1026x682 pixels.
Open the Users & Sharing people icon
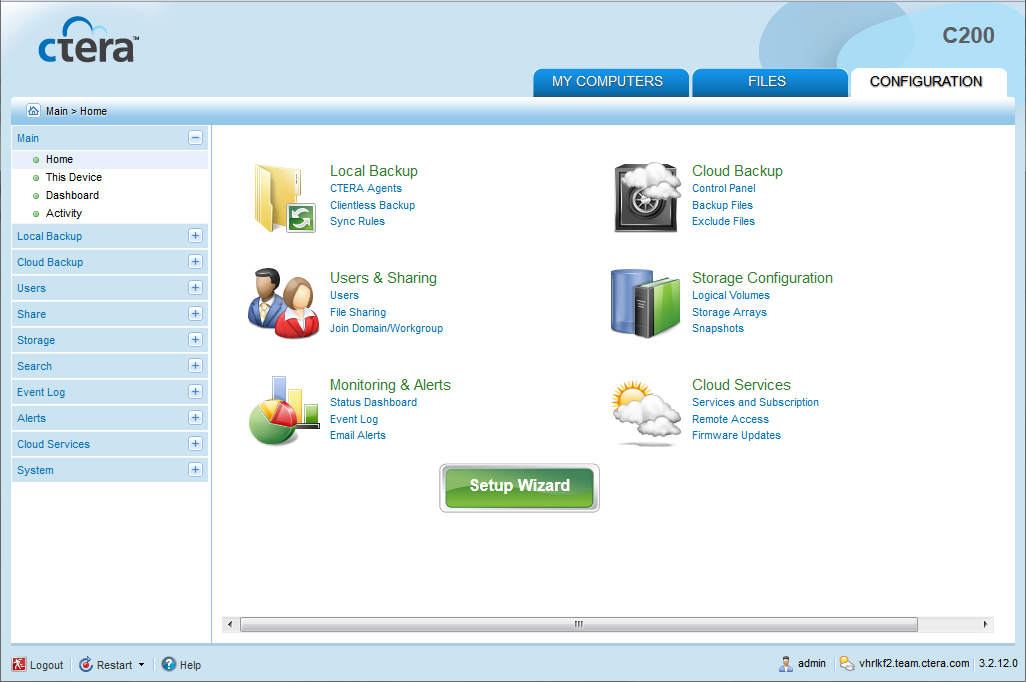283,303
